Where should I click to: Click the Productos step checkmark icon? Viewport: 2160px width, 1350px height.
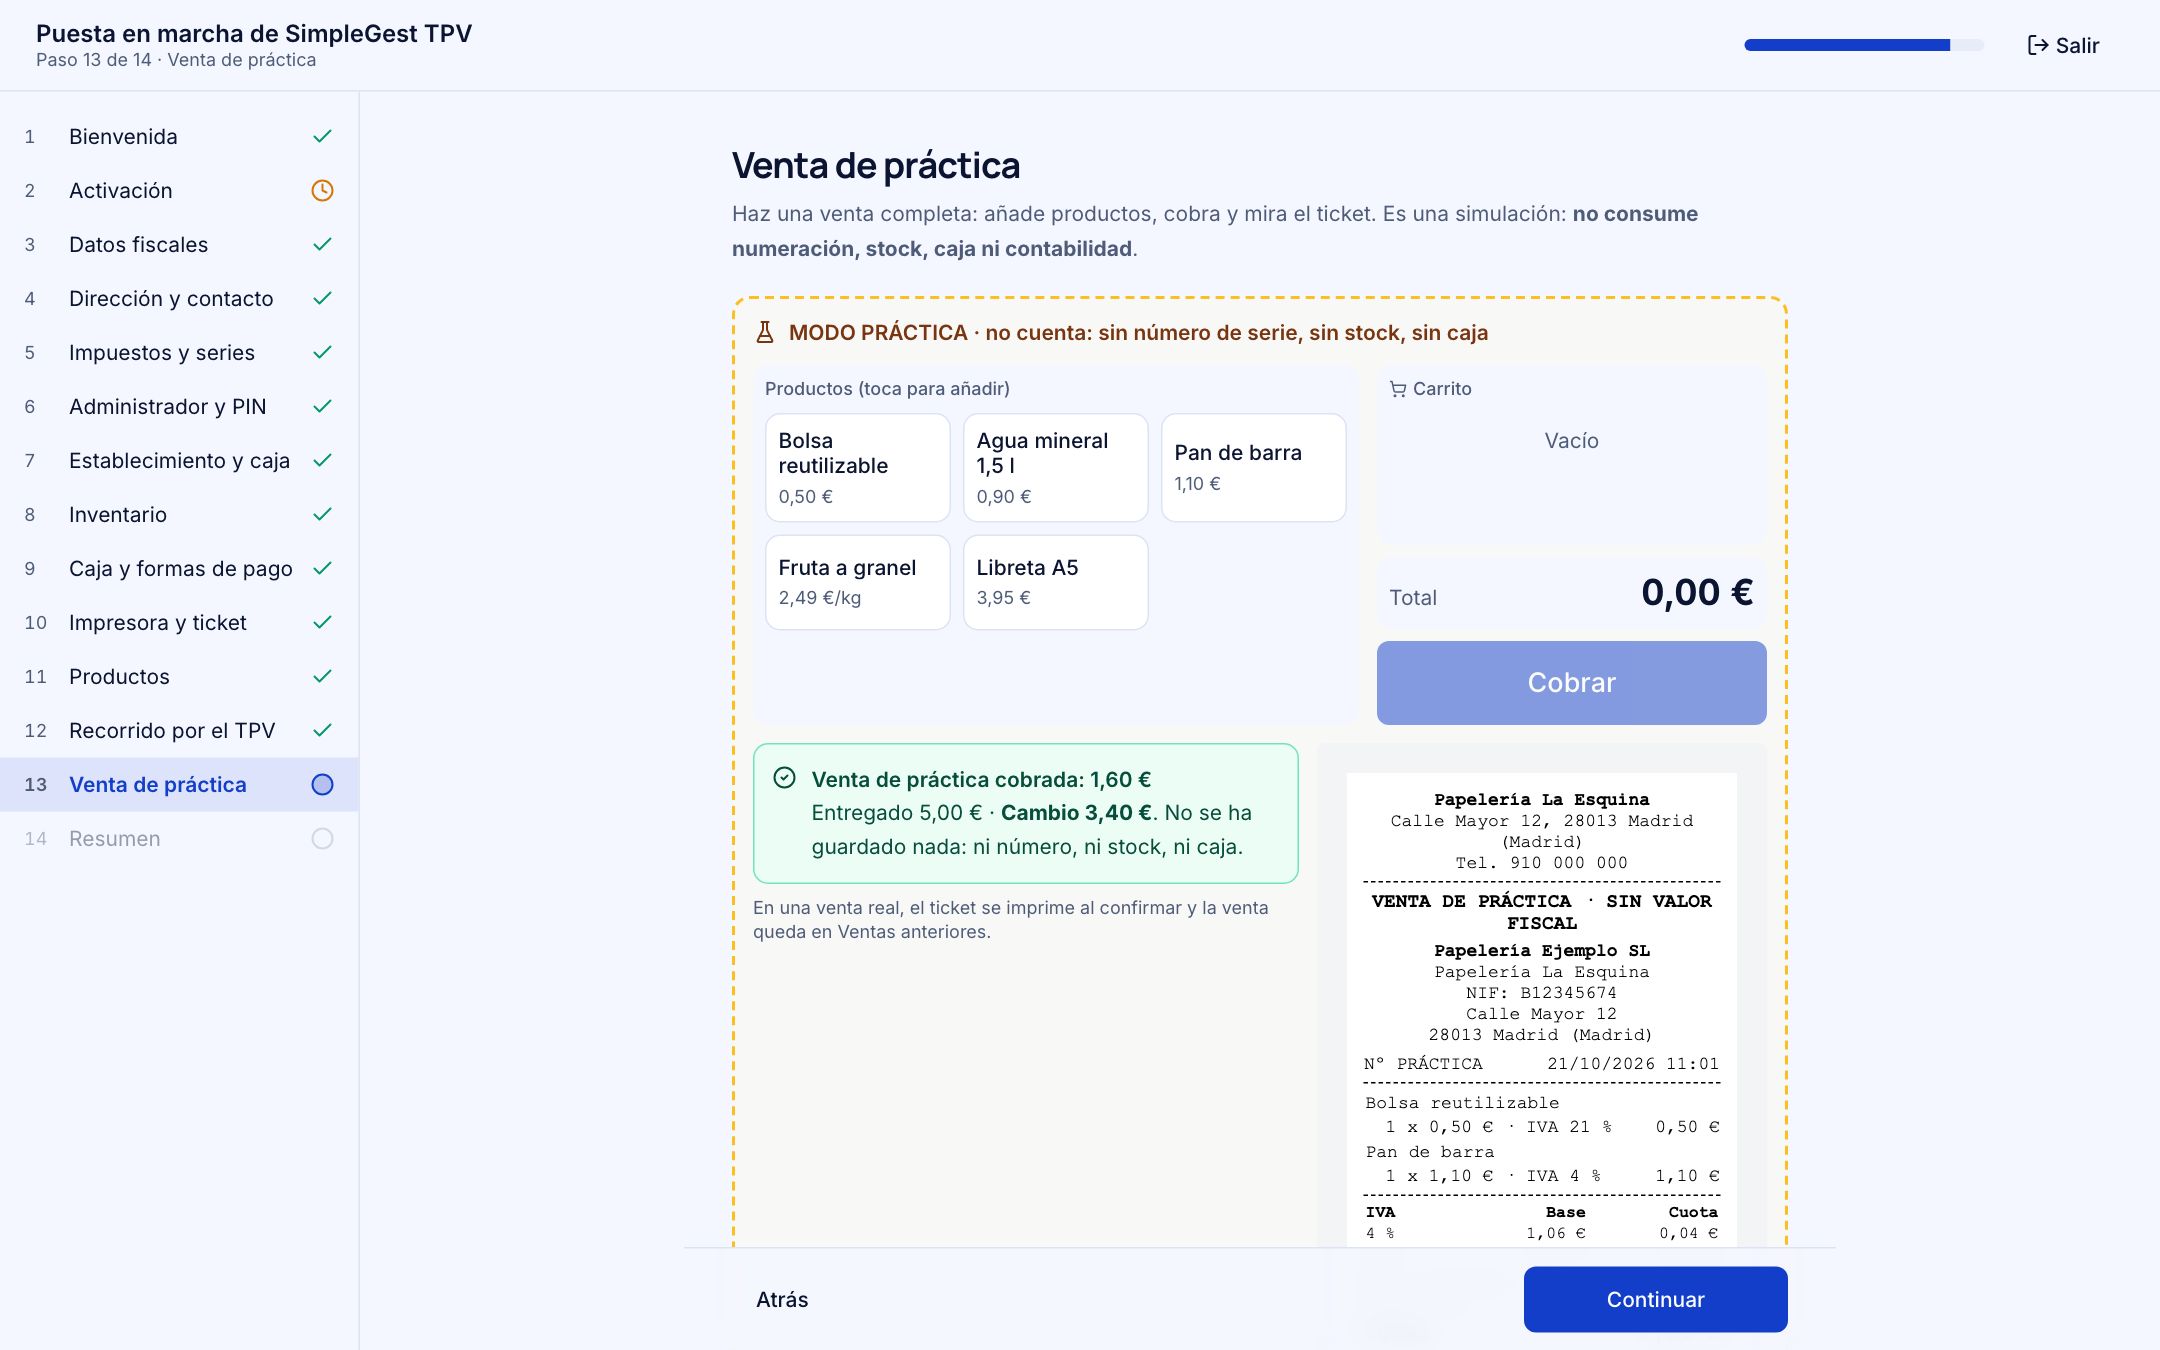tap(322, 676)
